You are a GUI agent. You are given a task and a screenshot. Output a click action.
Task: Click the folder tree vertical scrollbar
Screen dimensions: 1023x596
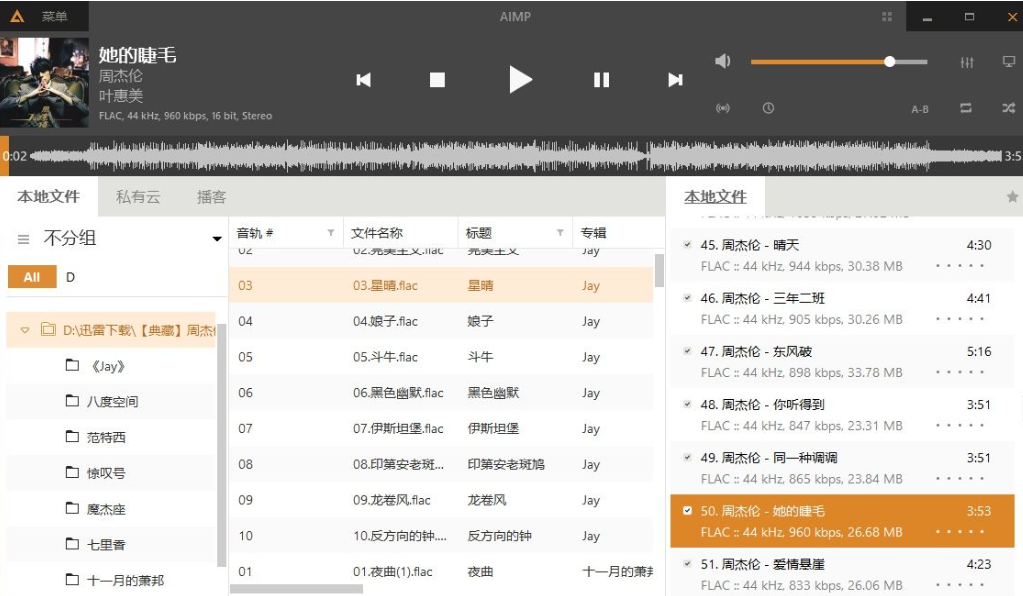[221, 445]
